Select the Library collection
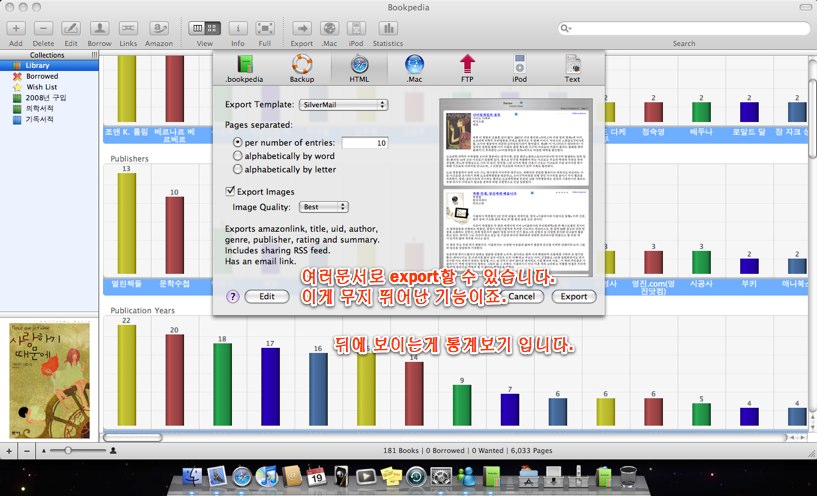Image resolution: width=817 pixels, height=496 pixels. pyautogui.click(x=49, y=65)
